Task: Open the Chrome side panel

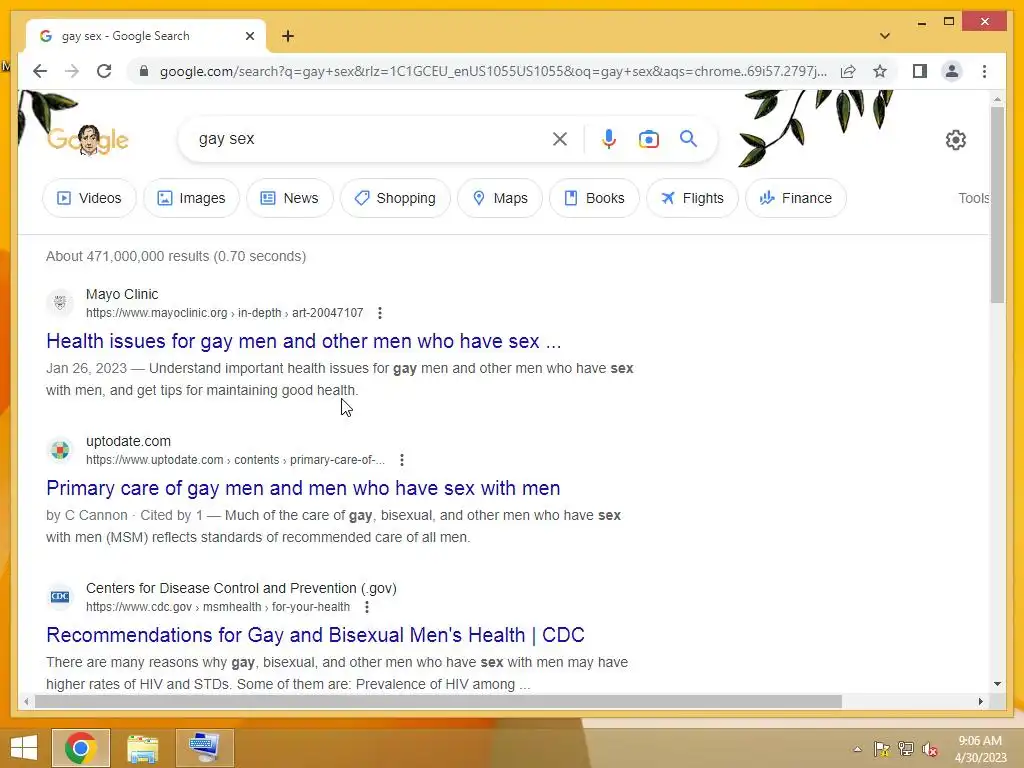Action: [x=920, y=71]
